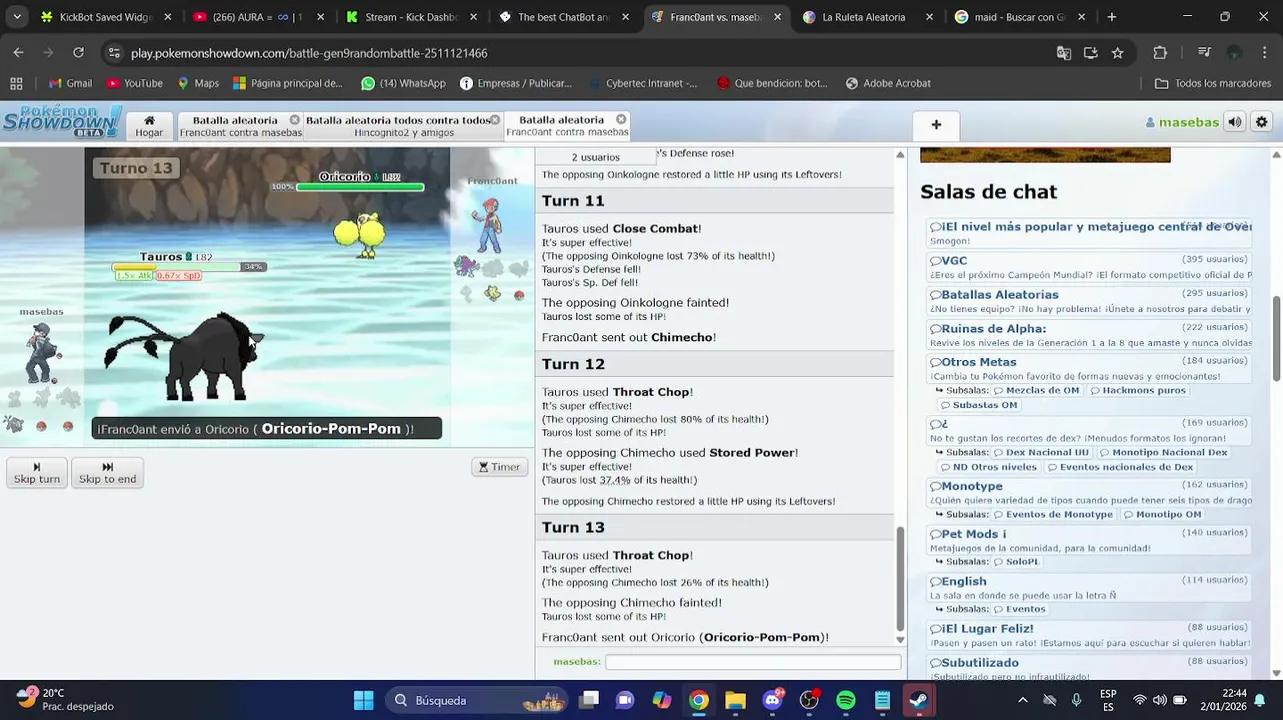Join the Otros Metas room
This screenshot has width=1283, height=720.
click(x=978, y=362)
